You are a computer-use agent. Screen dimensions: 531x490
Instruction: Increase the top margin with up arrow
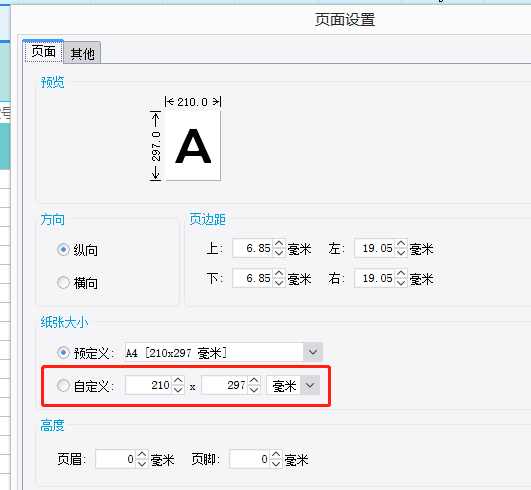click(x=279, y=243)
